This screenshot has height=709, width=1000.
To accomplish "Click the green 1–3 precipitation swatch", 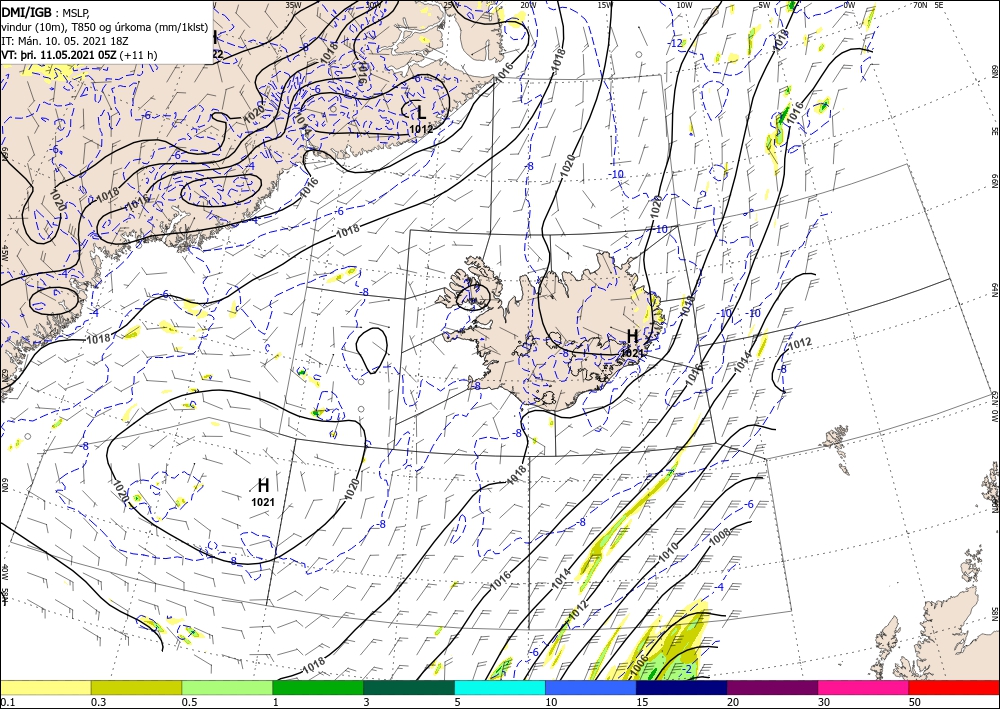I will coord(318,687).
